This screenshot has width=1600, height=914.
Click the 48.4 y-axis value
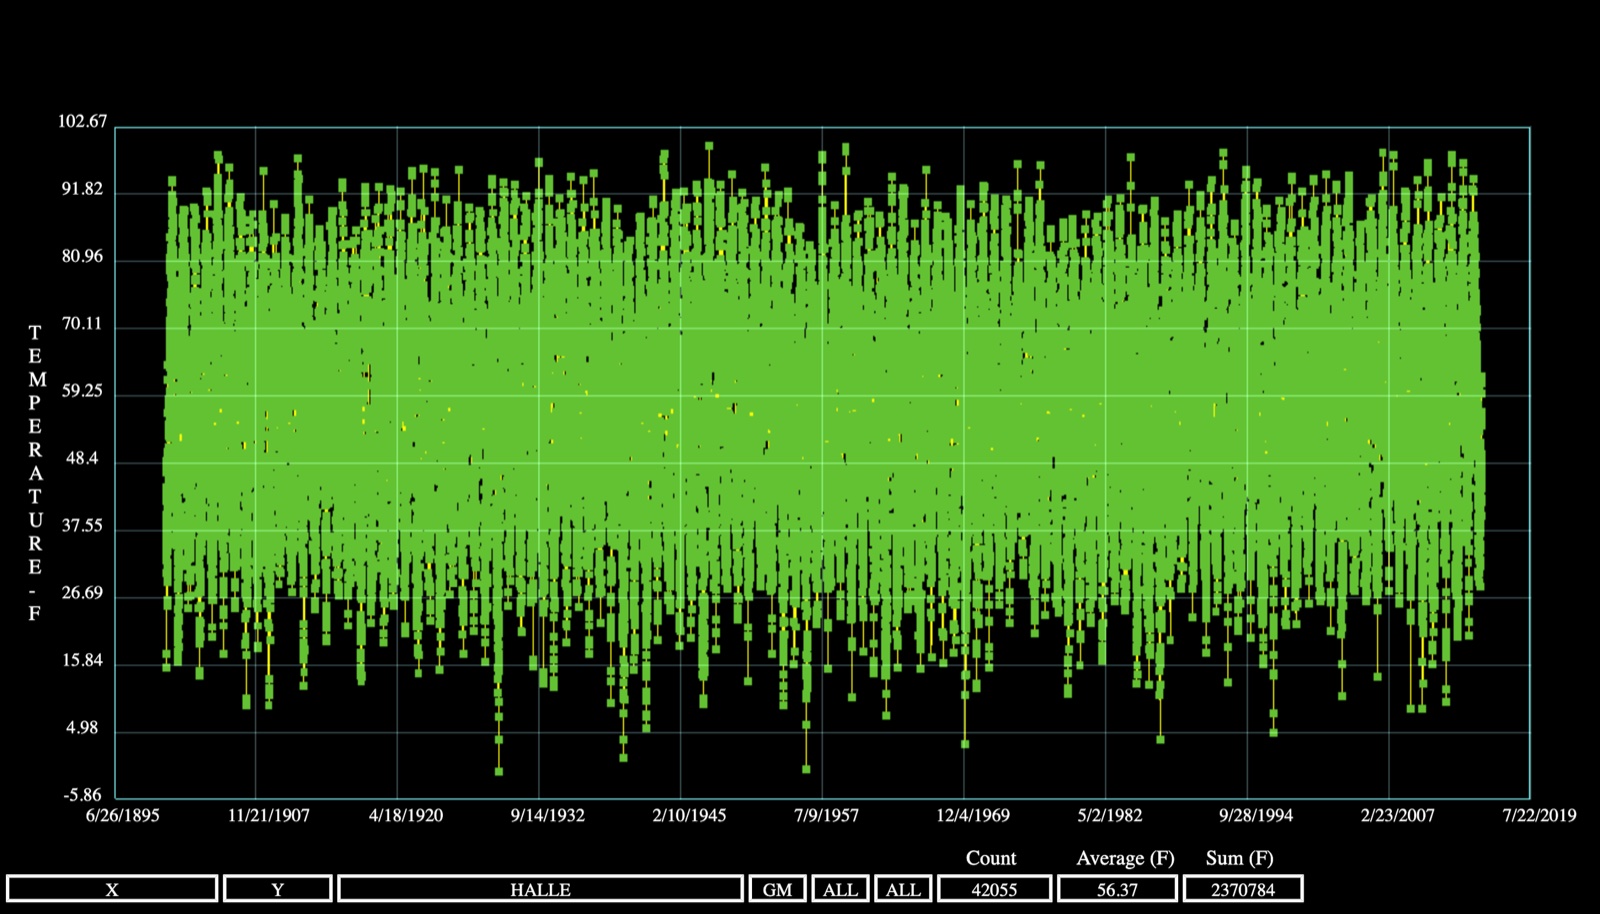tap(82, 458)
